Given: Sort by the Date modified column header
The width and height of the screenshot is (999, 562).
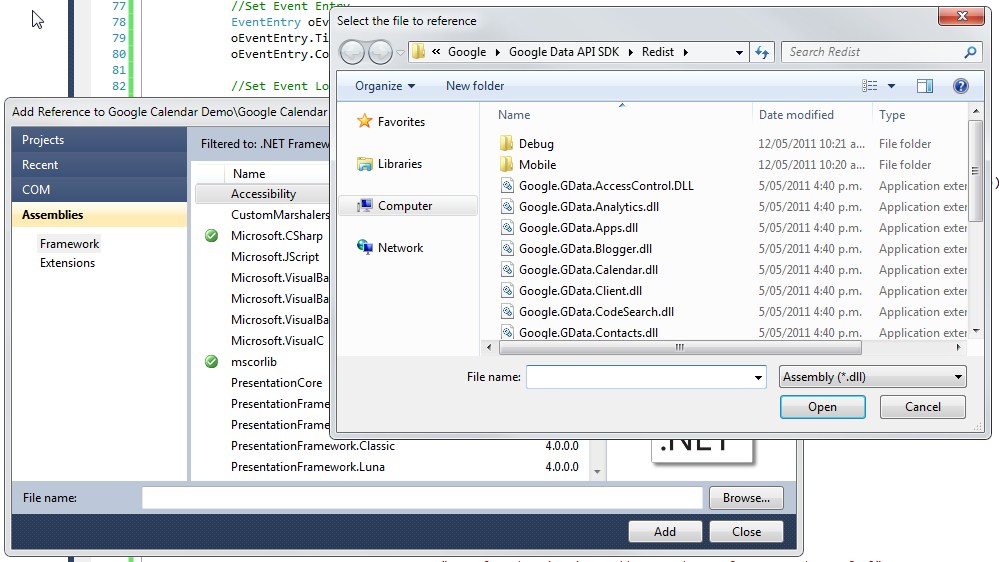Looking at the screenshot, I should [x=796, y=115].
